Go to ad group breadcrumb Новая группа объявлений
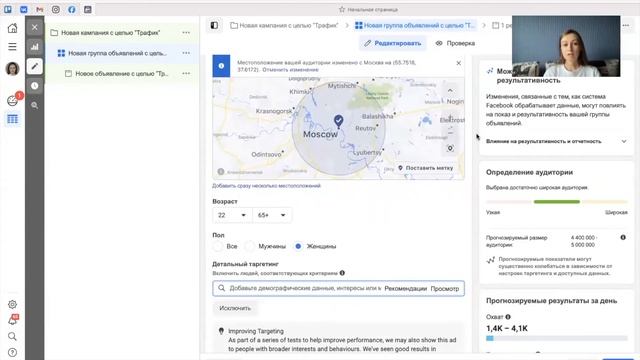The height and width of the screenshot is (360, 640). (415, 25)
